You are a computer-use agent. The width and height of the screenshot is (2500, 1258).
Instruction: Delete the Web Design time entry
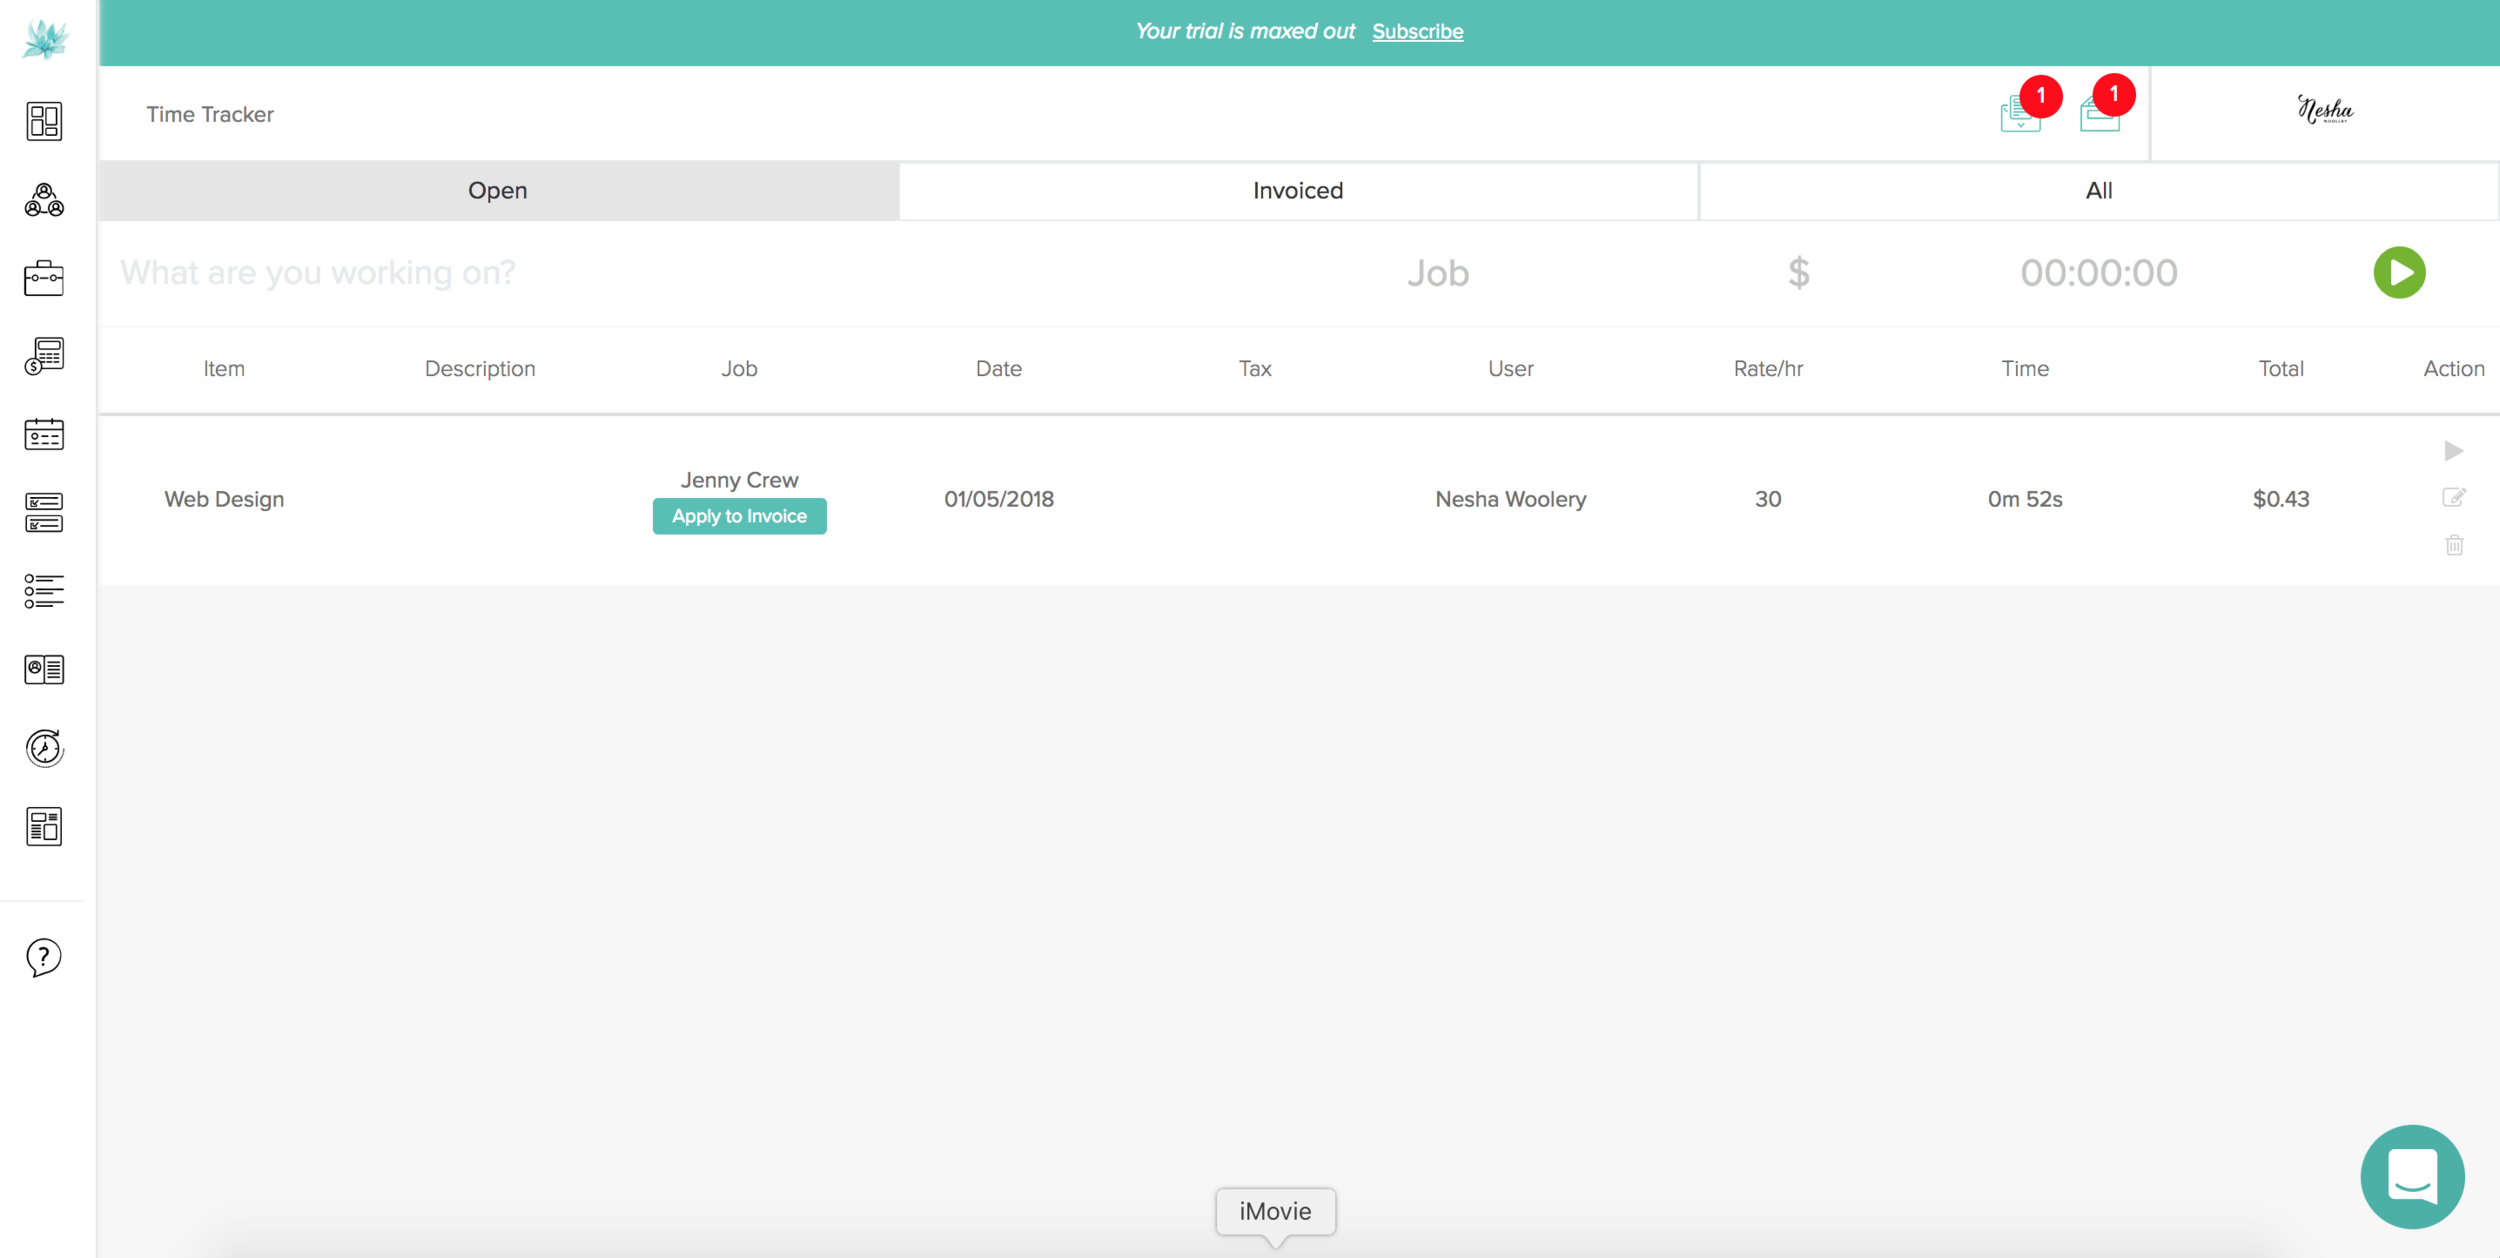pos(2454,545)
